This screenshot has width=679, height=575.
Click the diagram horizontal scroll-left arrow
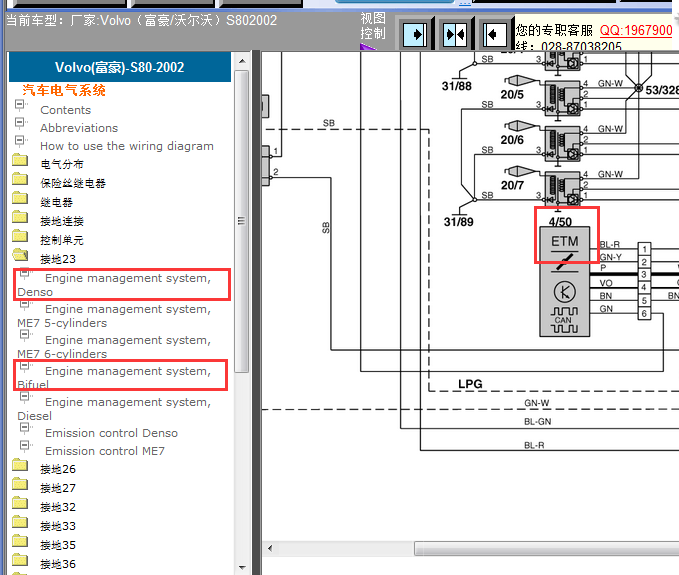click(270, 549)
